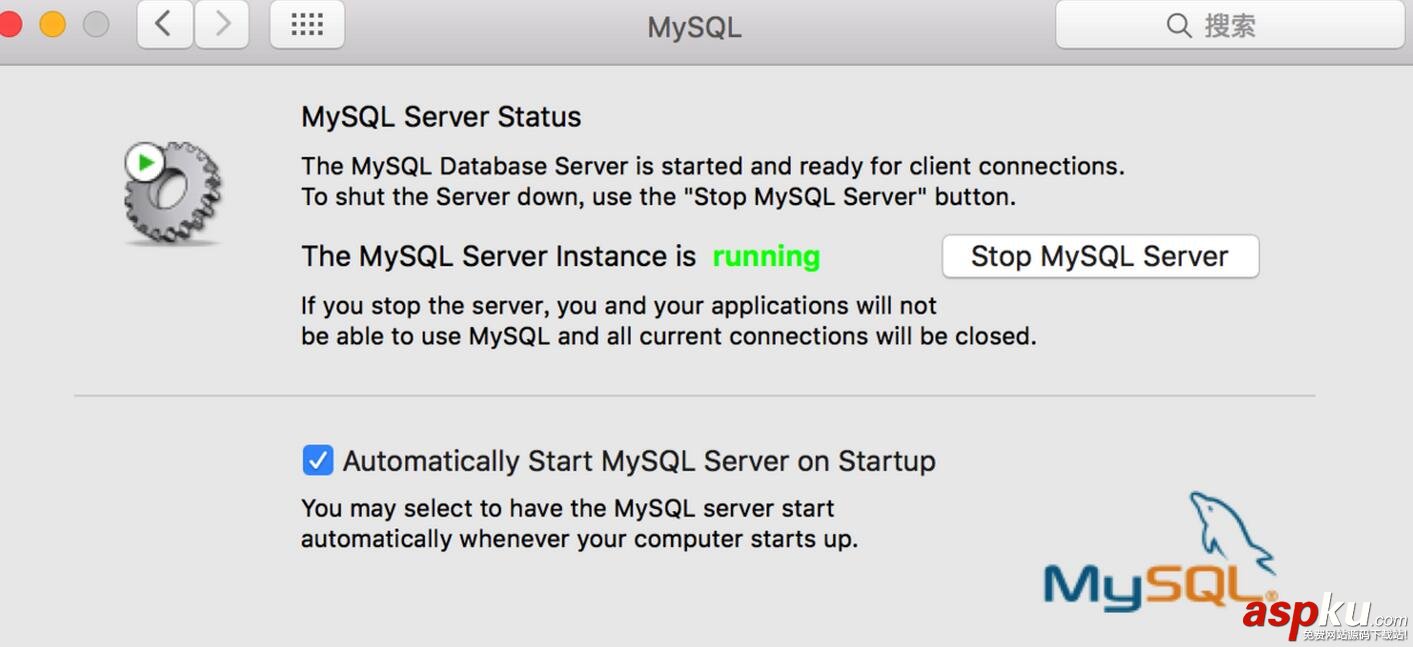This screenshot has width=1413, height=647.
Task: Click the MySQL window title
Action: 694,27
